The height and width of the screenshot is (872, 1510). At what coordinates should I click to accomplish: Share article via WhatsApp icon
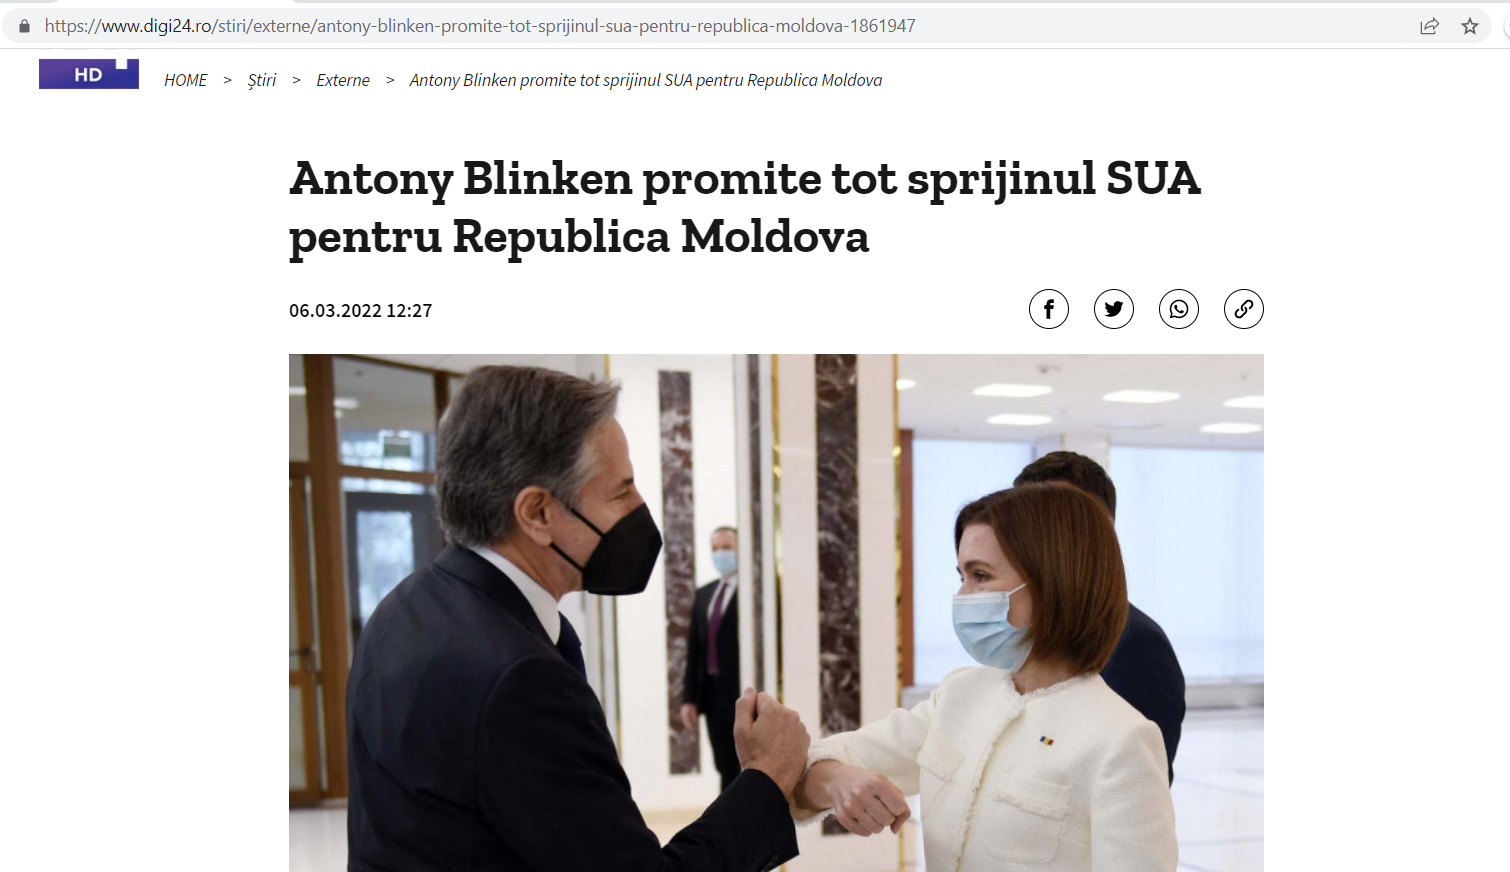point(1179,309)
